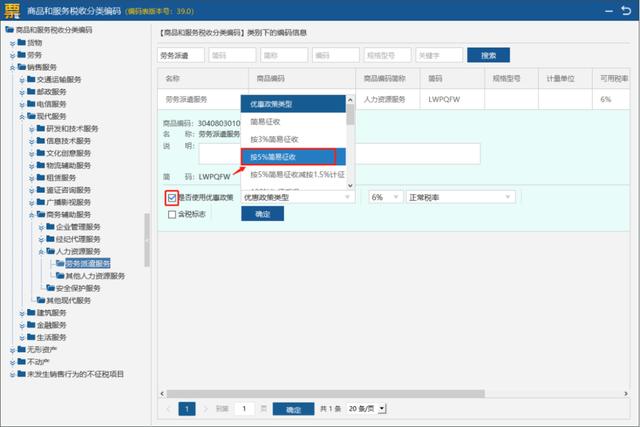Click the folder icon beside 信息技术服务
This screenshot has height=427, width=640.
[x=41, y=140]
